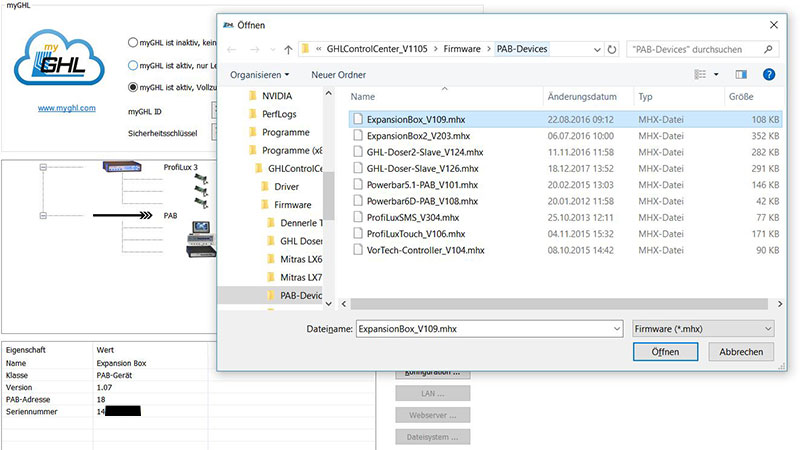Viewport: 800px width, 450px height.
Task: Select 'myGHL ist inaktiv' radio button
Action: coord(133,42)
